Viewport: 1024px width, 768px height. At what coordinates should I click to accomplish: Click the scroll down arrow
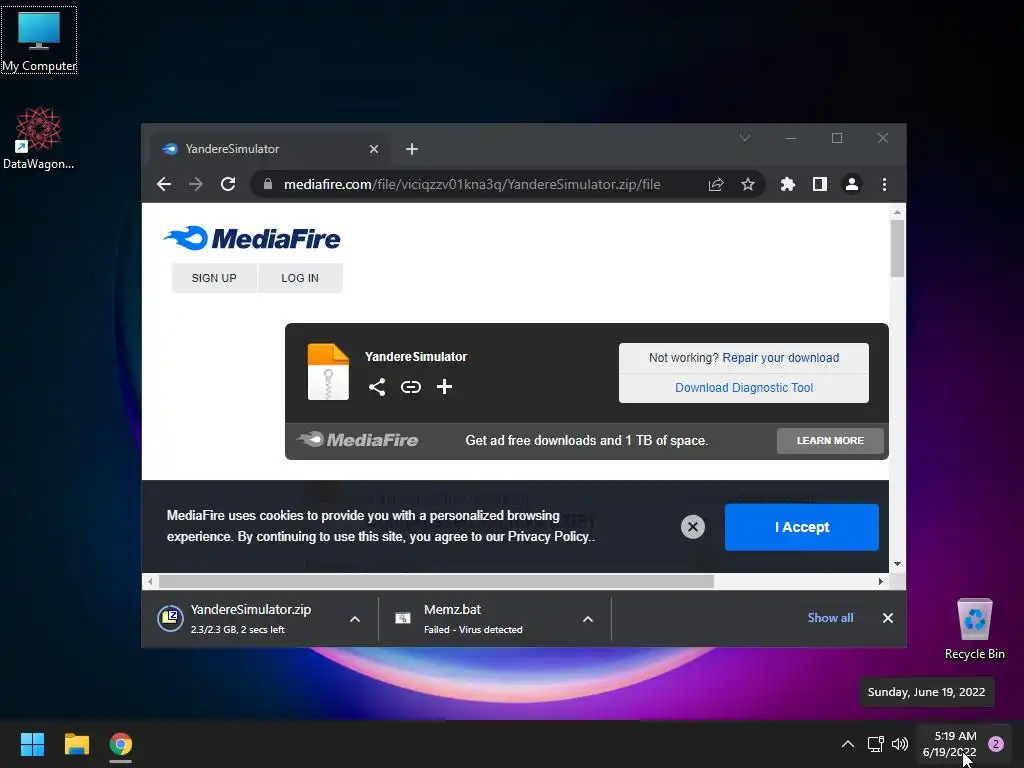[897, 564]
